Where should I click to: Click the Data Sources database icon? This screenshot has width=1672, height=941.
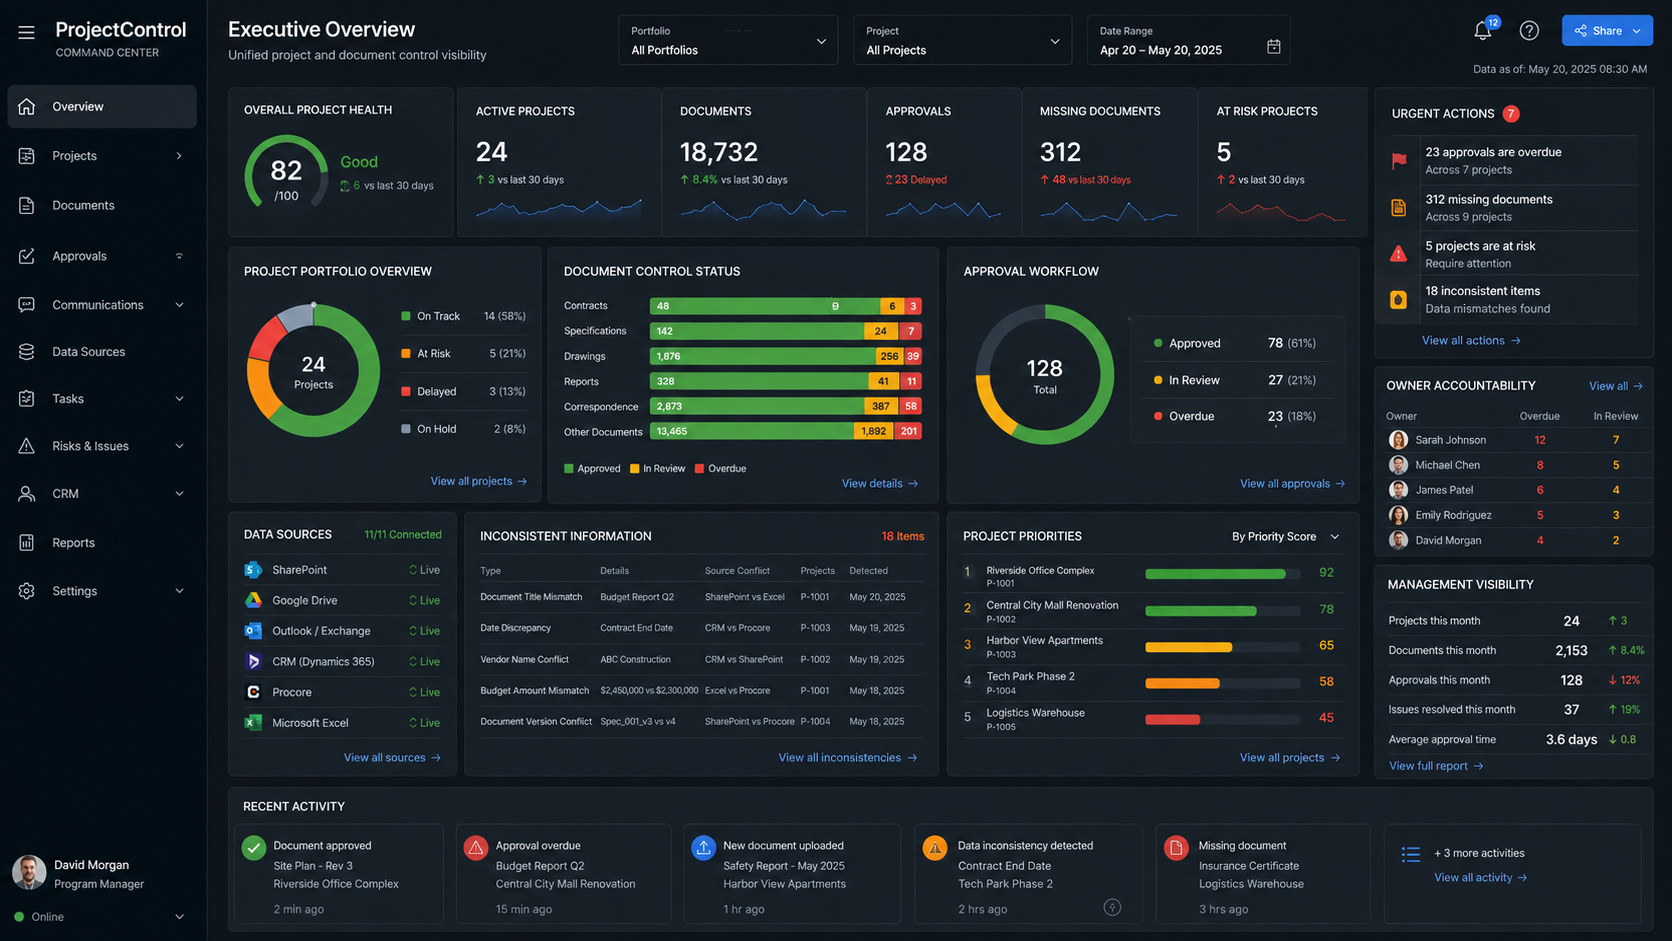click(27, 352)
